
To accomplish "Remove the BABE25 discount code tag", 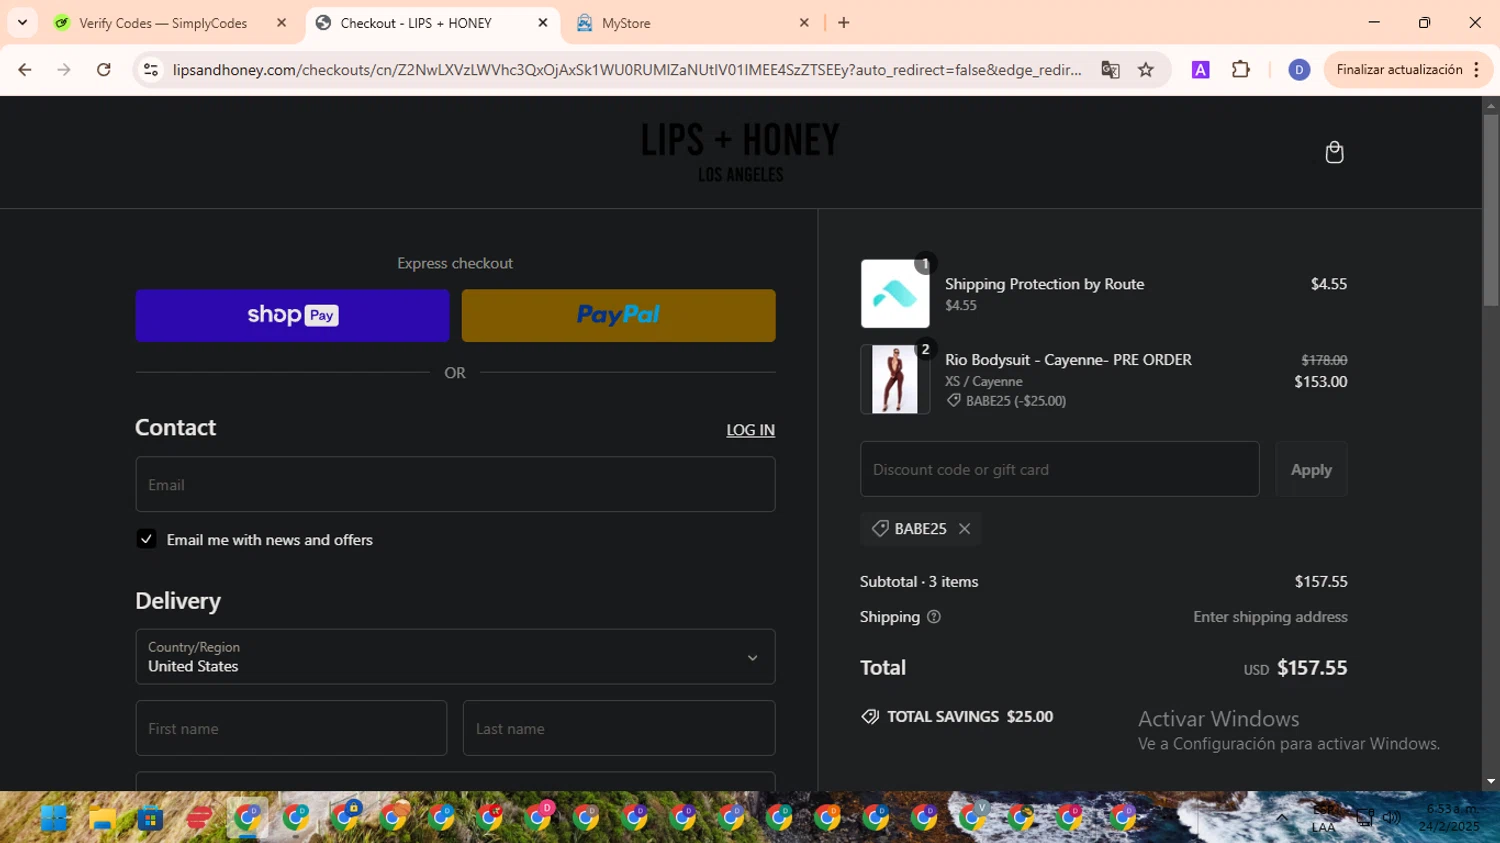I will (964, 529).
